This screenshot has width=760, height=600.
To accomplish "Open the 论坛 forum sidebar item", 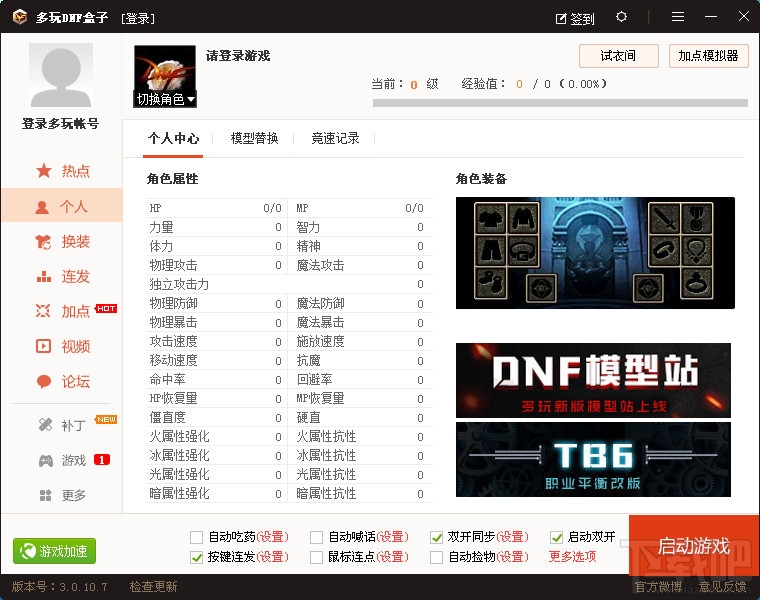I will [63, 381].
